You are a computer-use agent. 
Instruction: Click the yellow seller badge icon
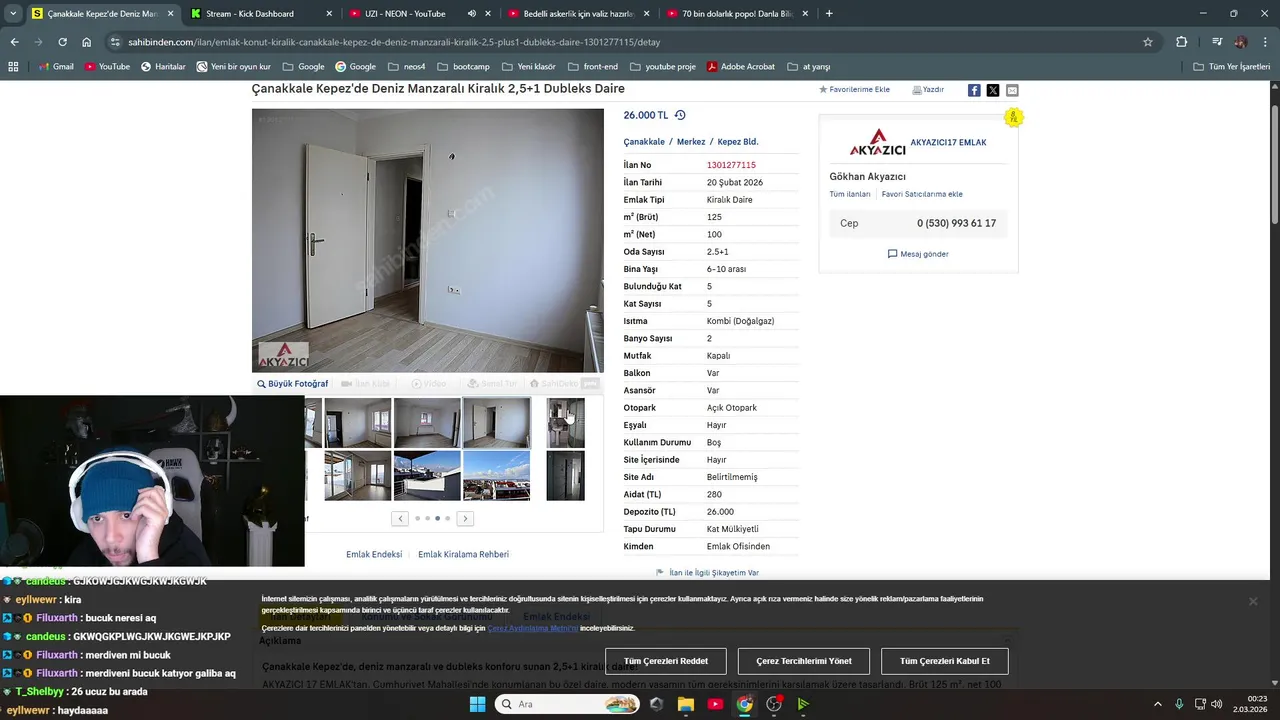pyautogui.click(x=1013, y=117)
